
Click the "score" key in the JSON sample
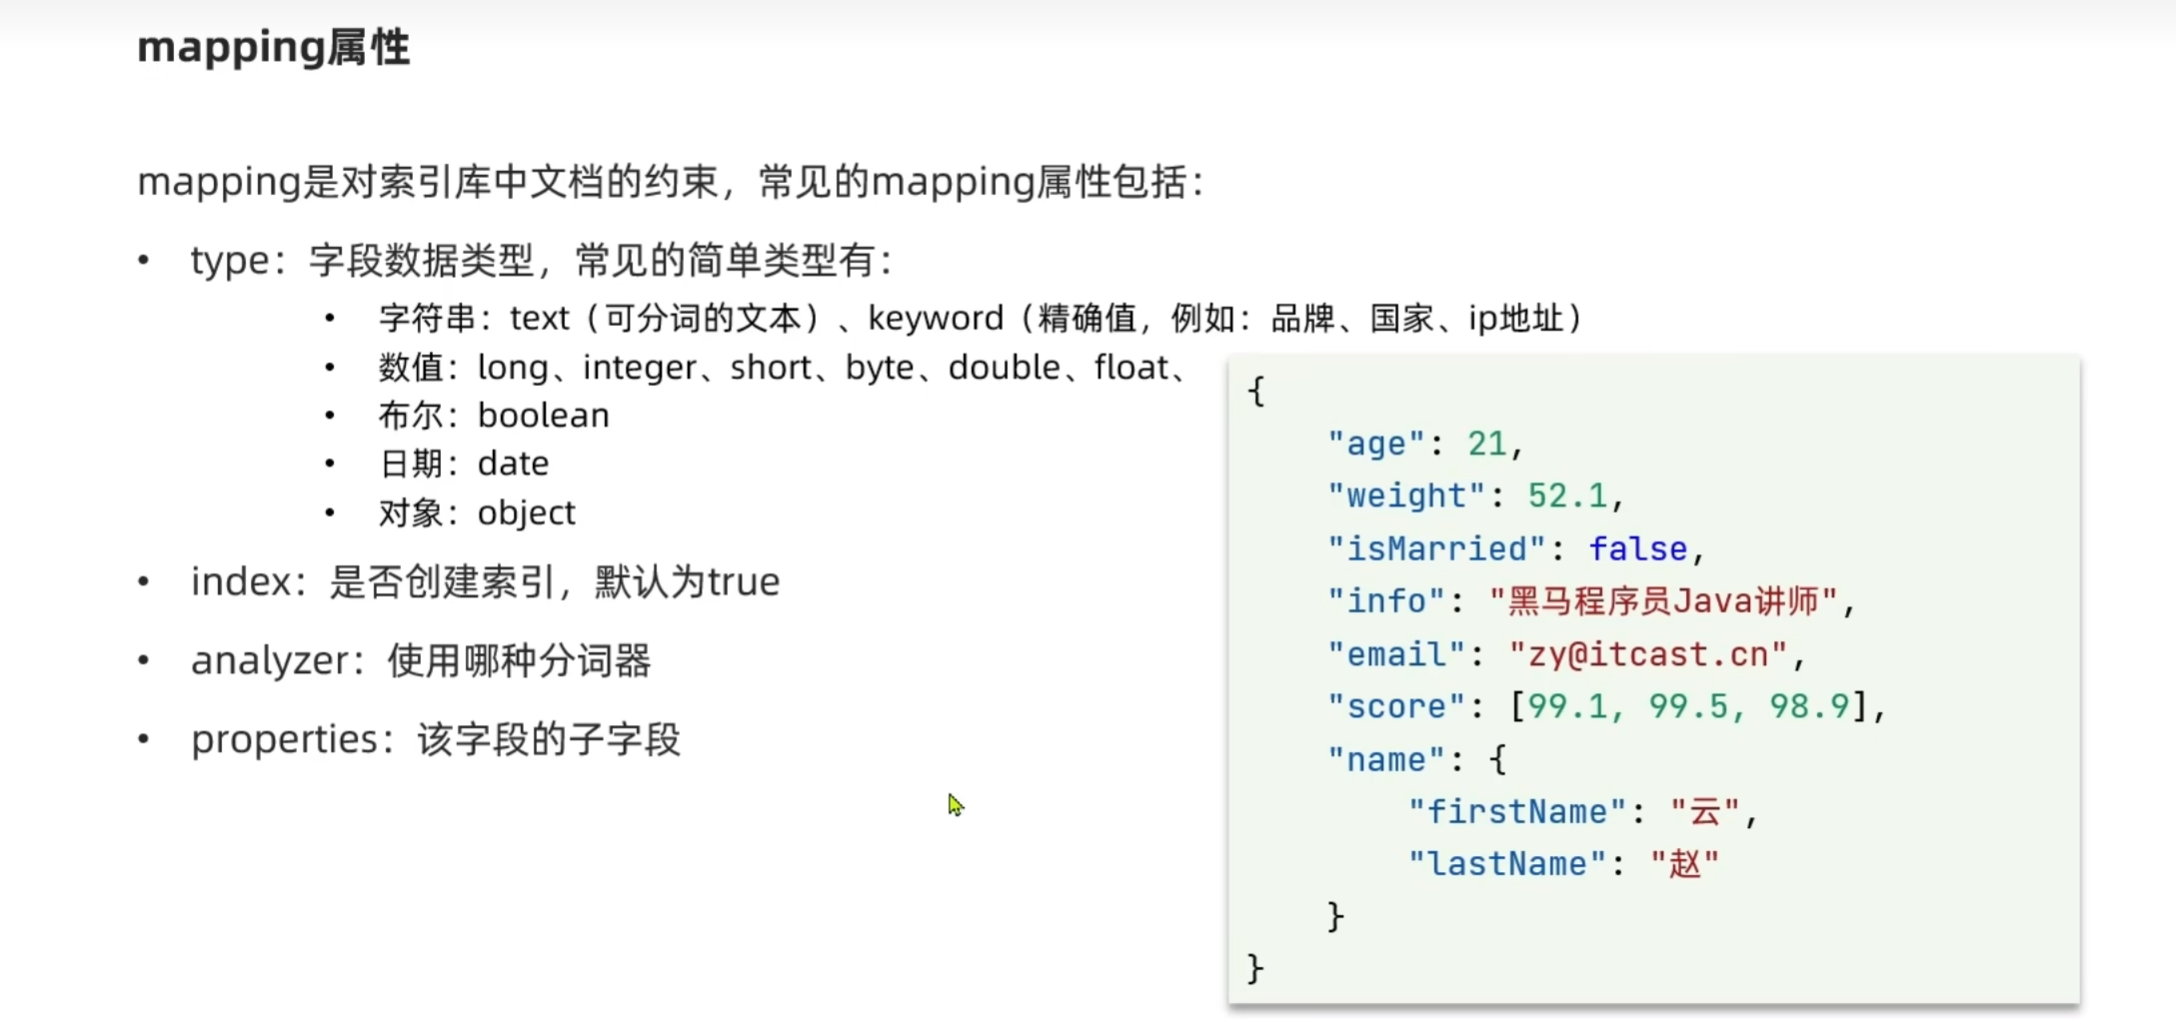click(x=1397, y=706)
